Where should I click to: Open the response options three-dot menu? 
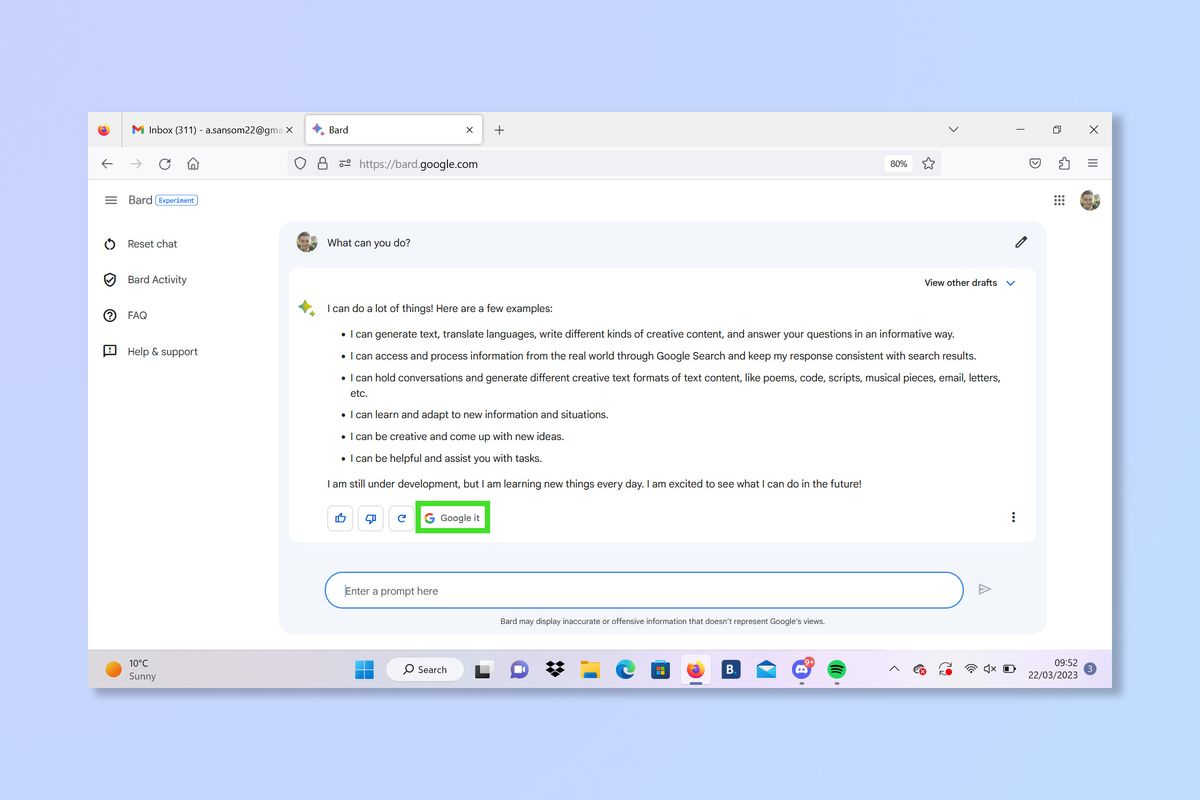1013,516
